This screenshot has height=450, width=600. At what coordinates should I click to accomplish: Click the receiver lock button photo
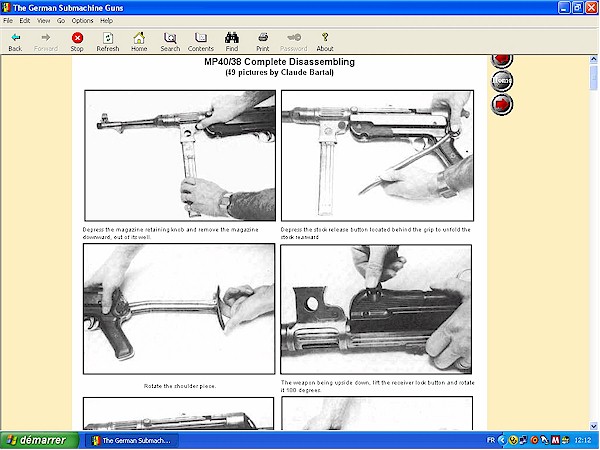[376, 309]
